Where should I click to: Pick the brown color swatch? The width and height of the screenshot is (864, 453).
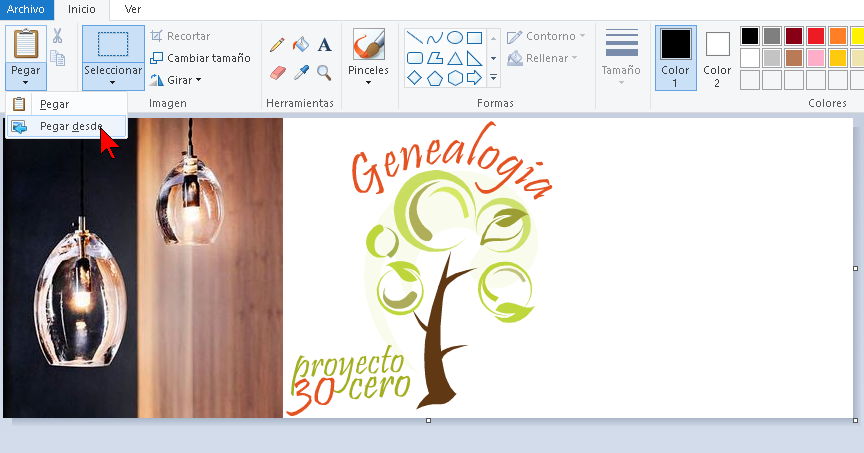coord(794,58)
